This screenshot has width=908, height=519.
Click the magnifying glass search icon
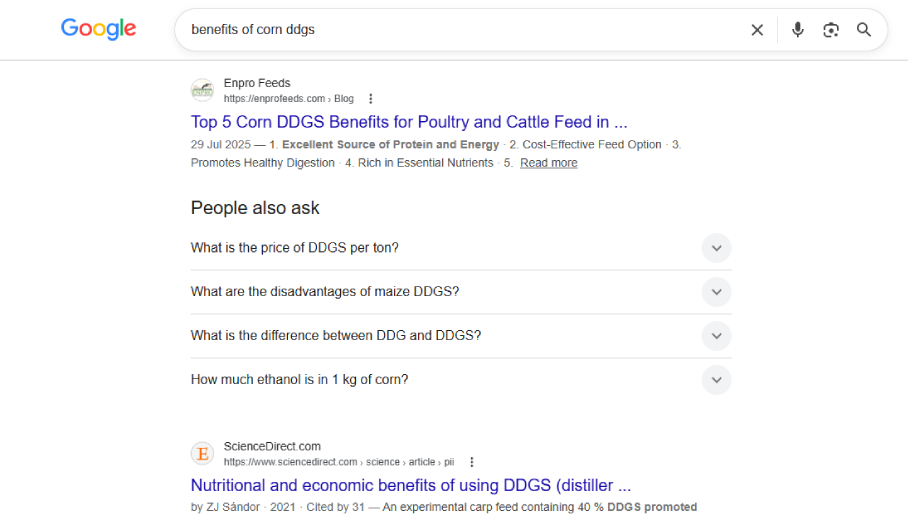coord(863,30)
